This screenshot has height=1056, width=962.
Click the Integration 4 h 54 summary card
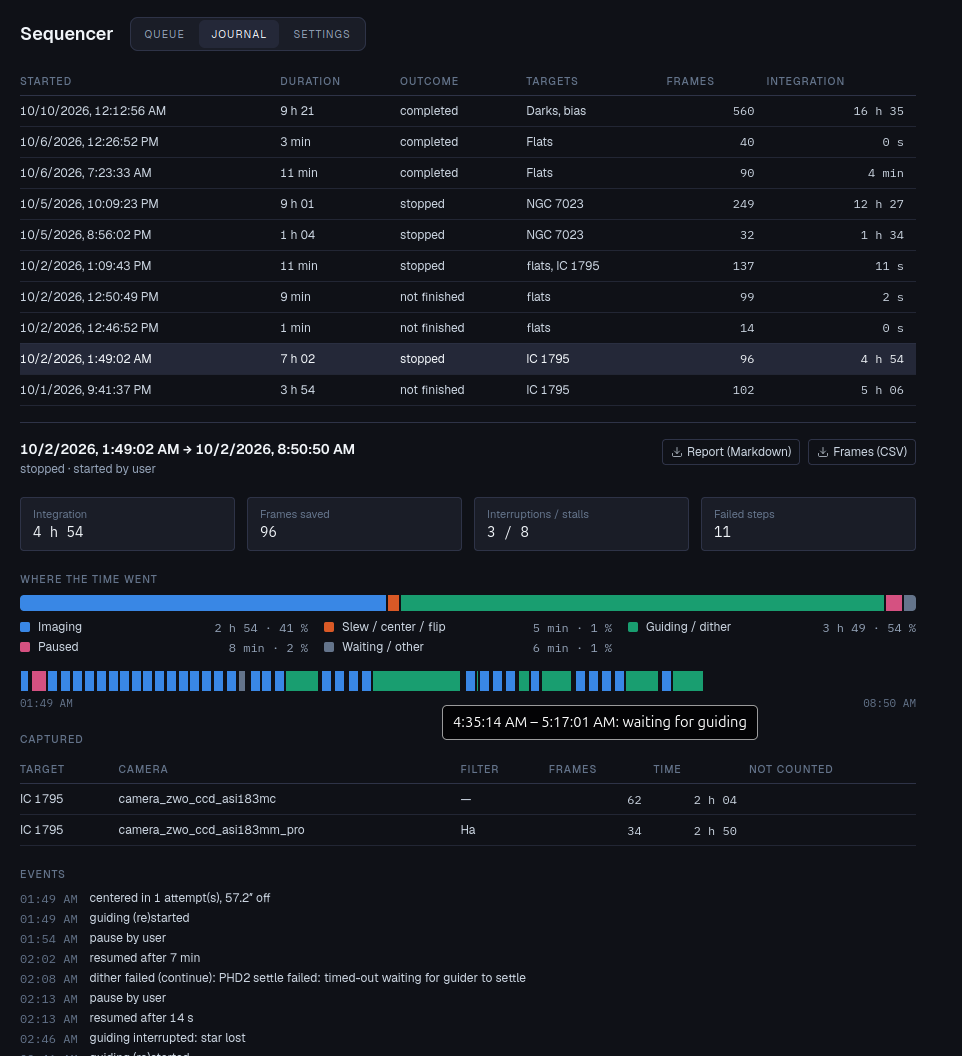tap(127, 524)
